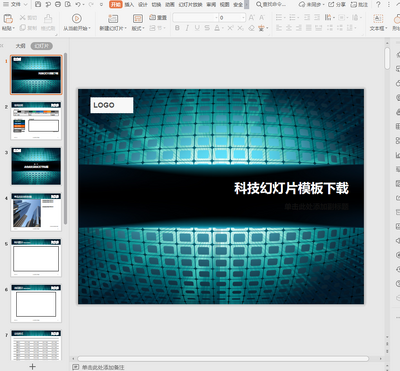Open the 开始 ribbon tab
The image size is (400, 371).
[116, 4]
